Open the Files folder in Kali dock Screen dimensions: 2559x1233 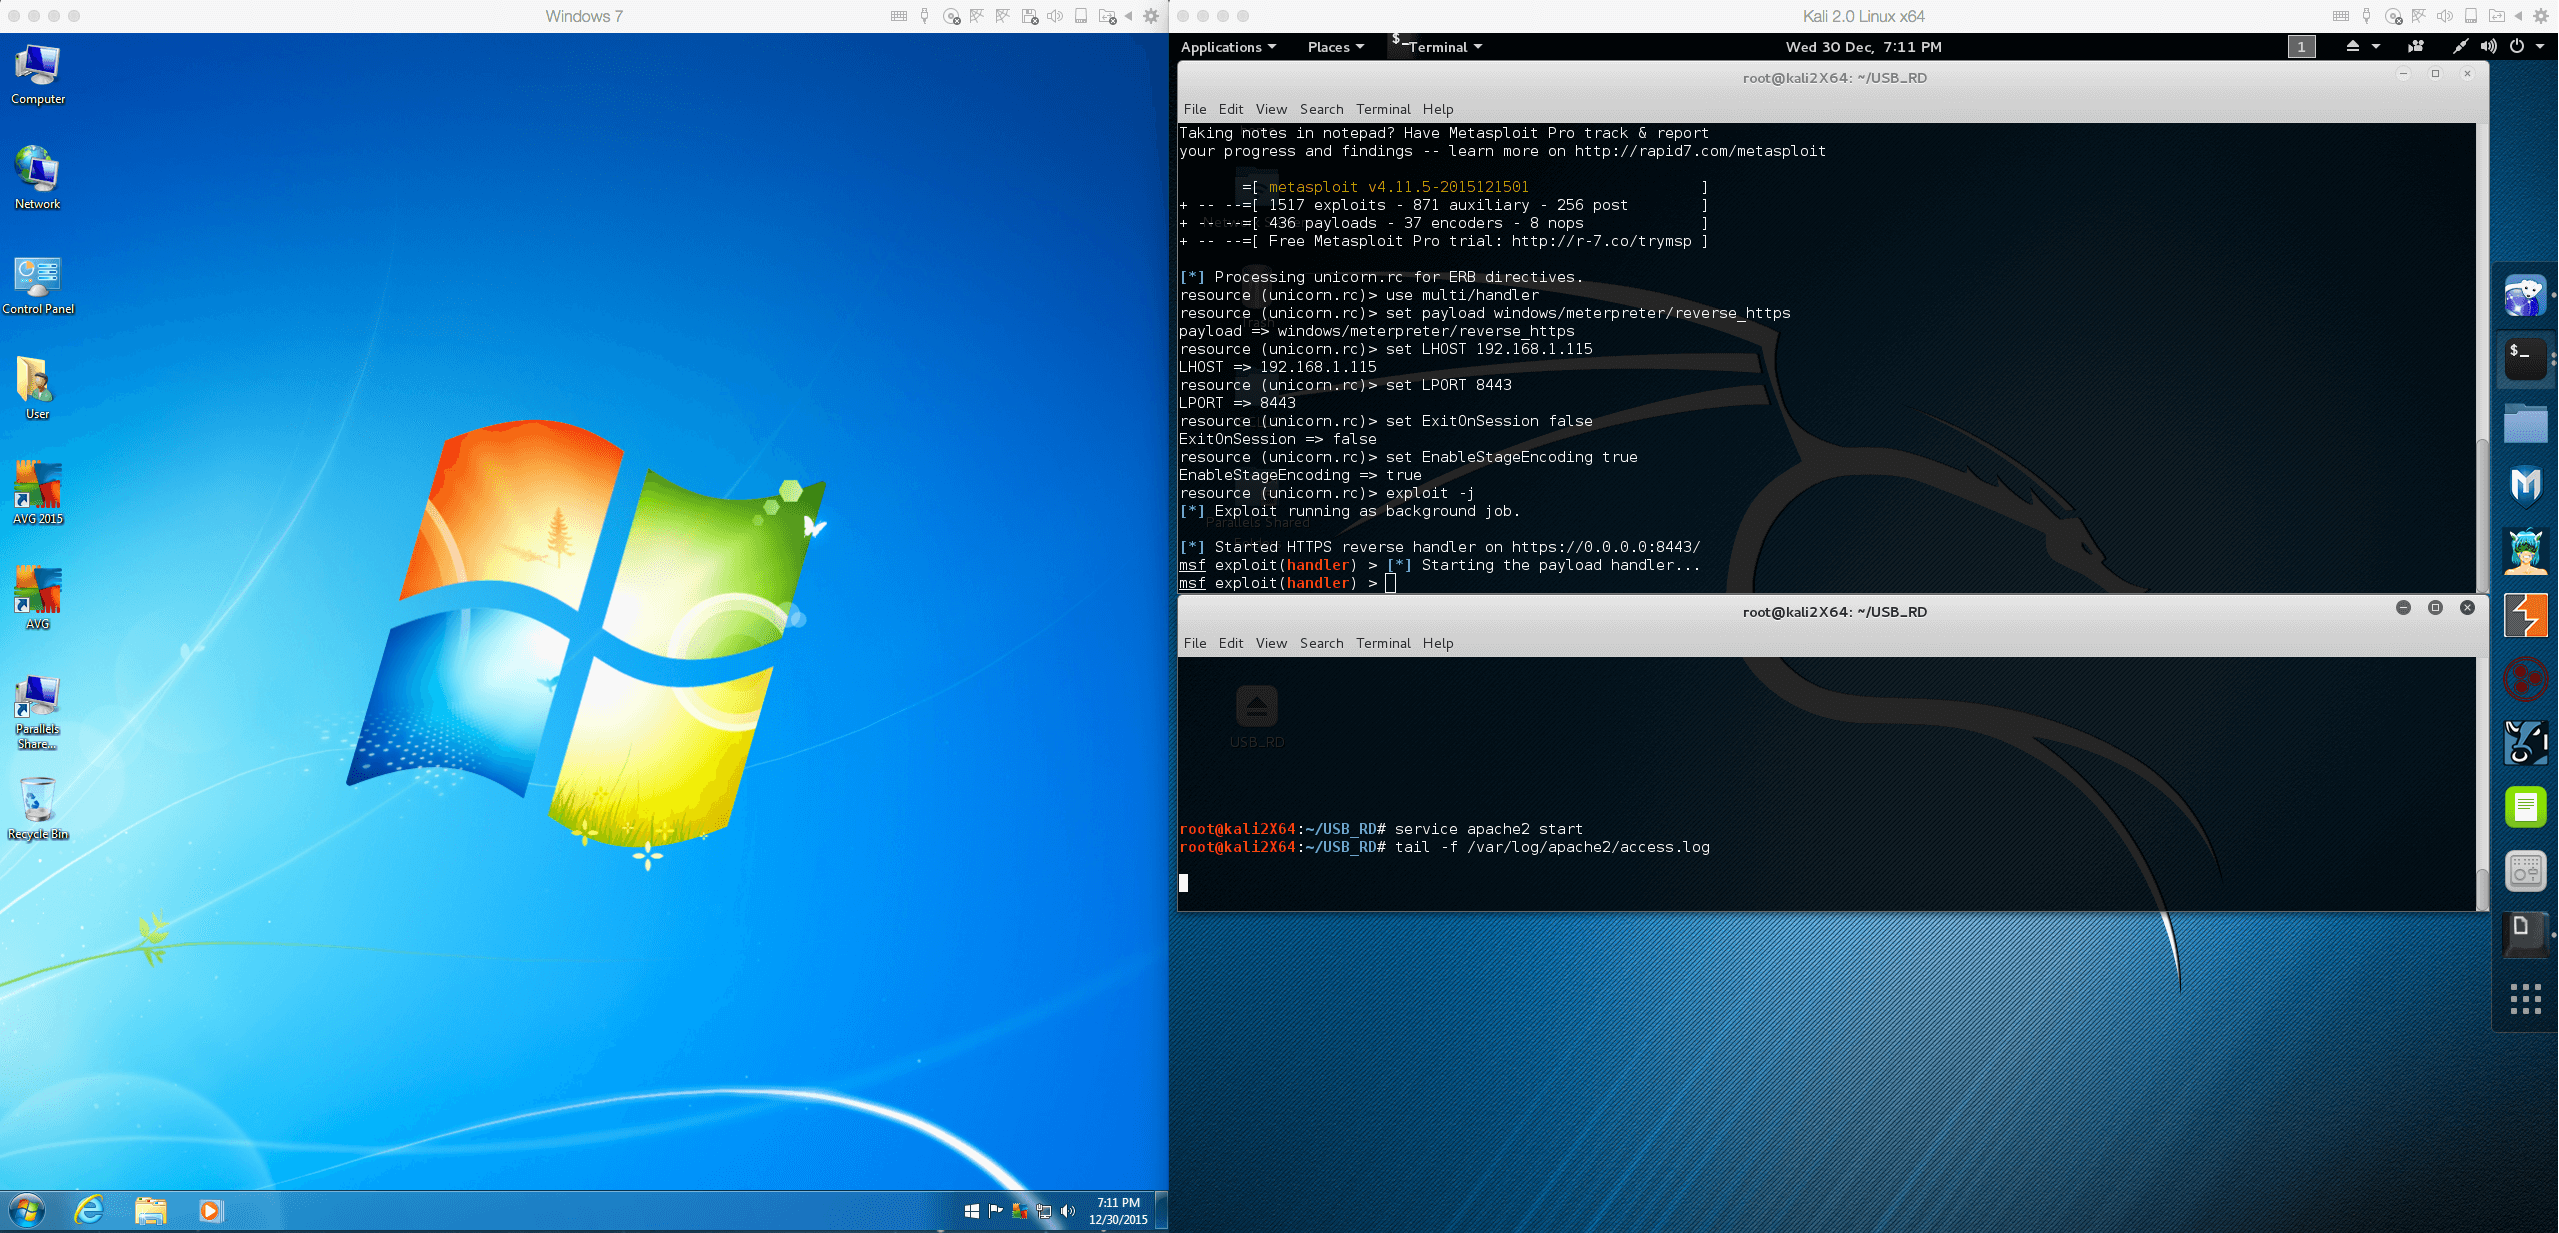pyautogui.click(x=2525, y=424)
